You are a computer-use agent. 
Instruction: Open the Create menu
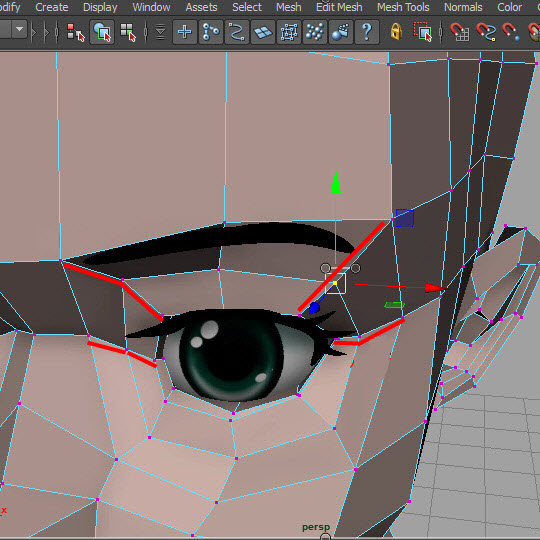52,7
